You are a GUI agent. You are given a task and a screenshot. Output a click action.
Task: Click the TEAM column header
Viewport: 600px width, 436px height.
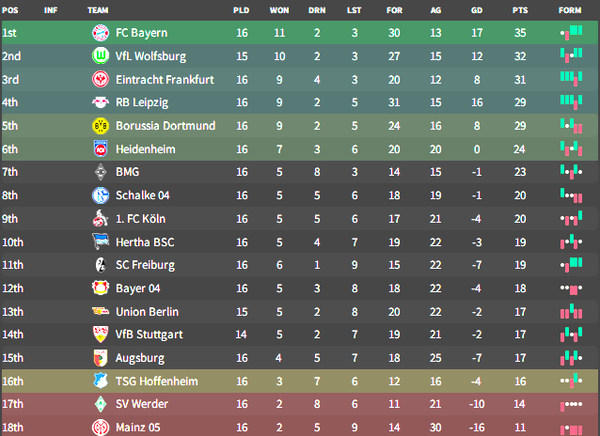click(x=99, y=9)
